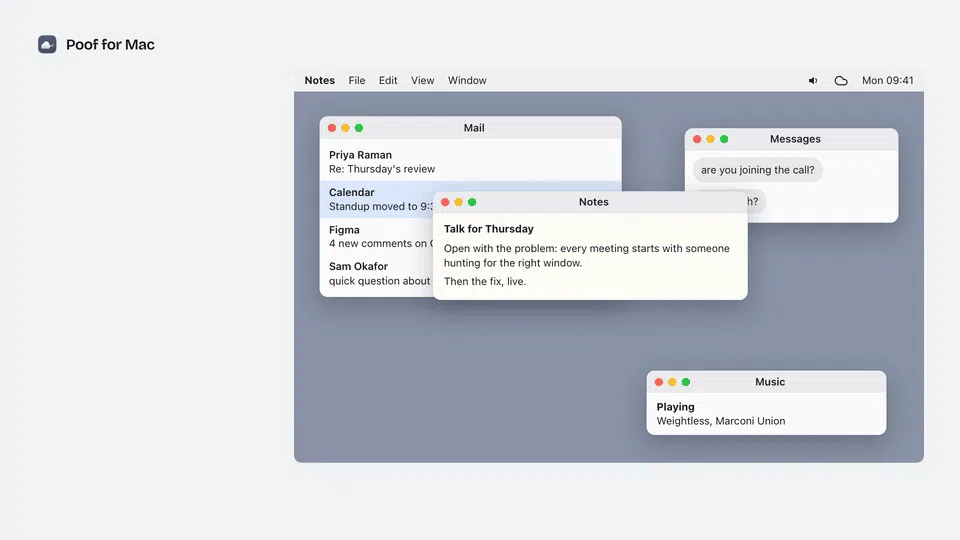Close the Mail window
Screen dimensions: 960x540
point(332,128)
